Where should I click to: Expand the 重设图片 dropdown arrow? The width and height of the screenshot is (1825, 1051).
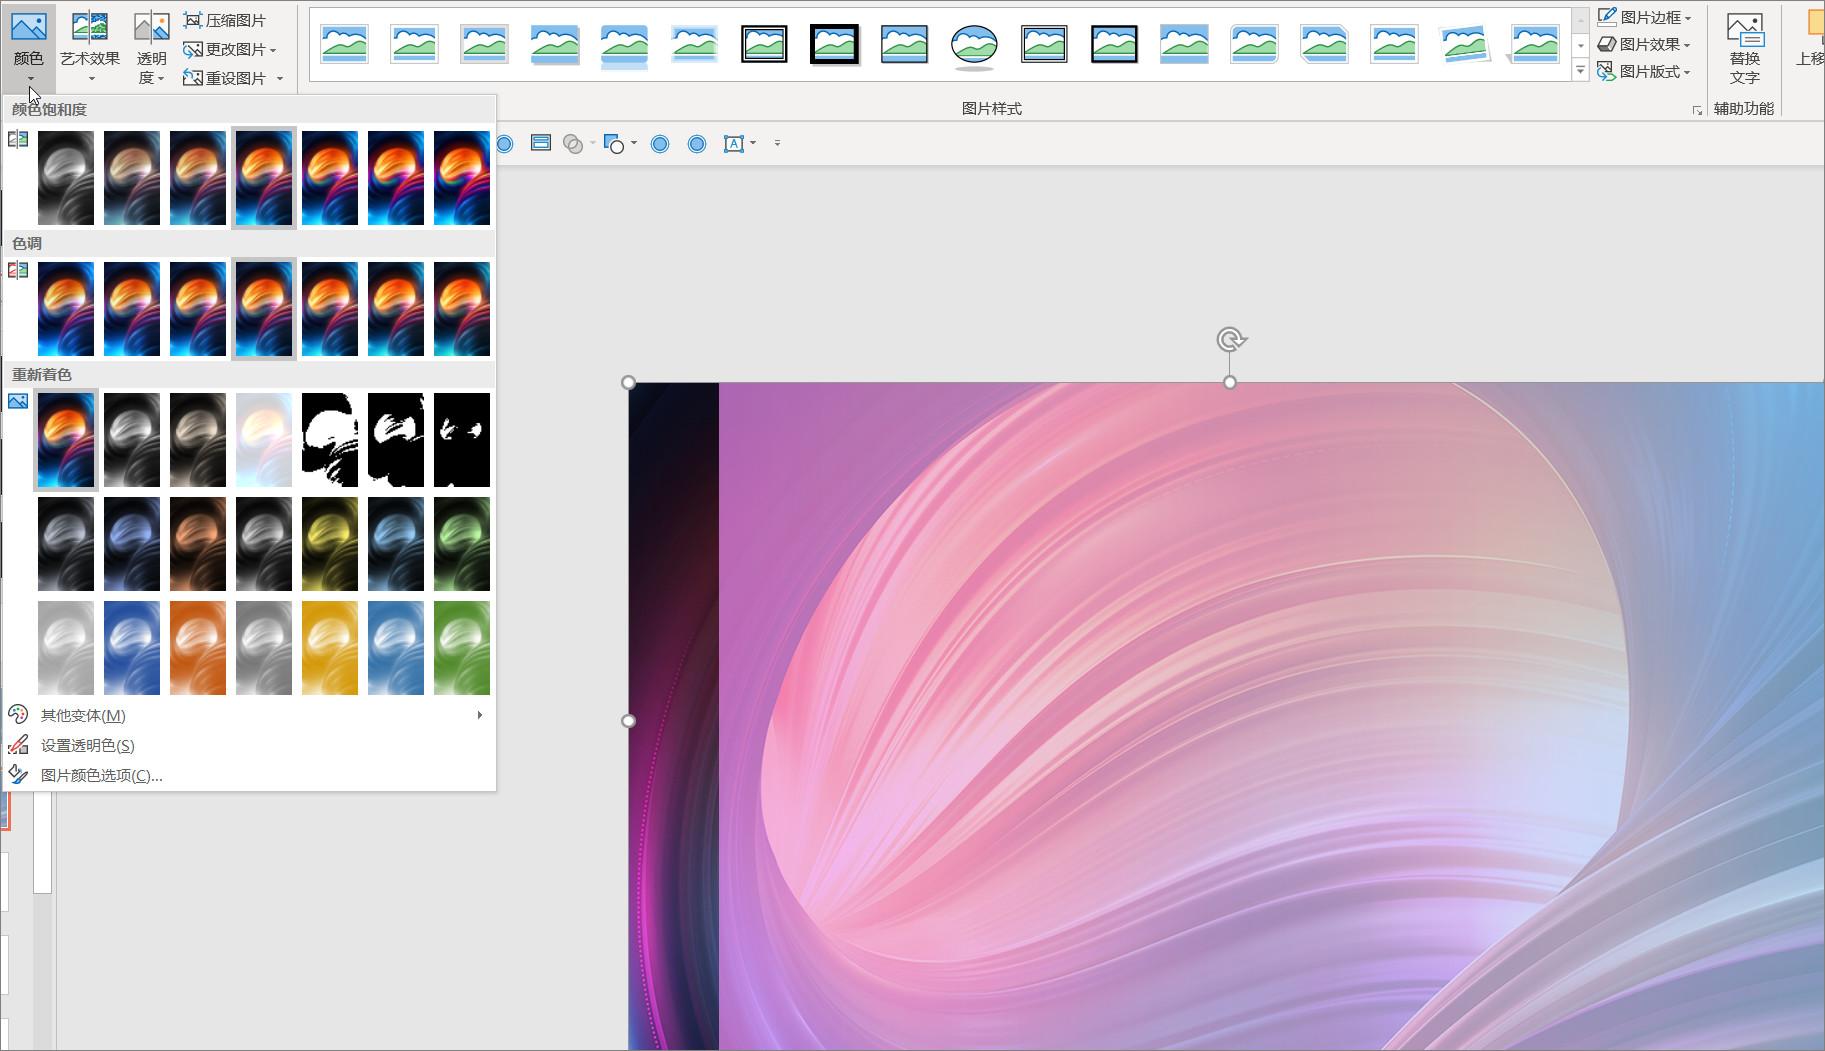[x=280, y=78]
